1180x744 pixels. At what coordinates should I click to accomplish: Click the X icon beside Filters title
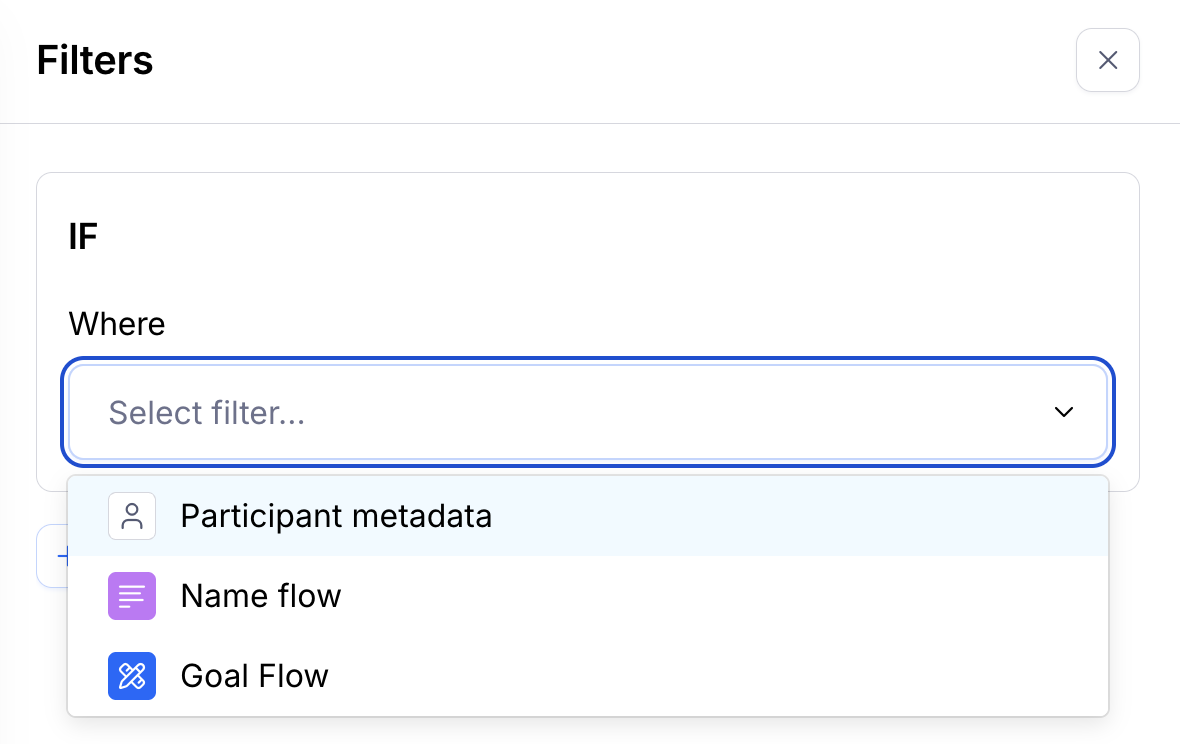pyautogui.click(x=1107, y=60)
